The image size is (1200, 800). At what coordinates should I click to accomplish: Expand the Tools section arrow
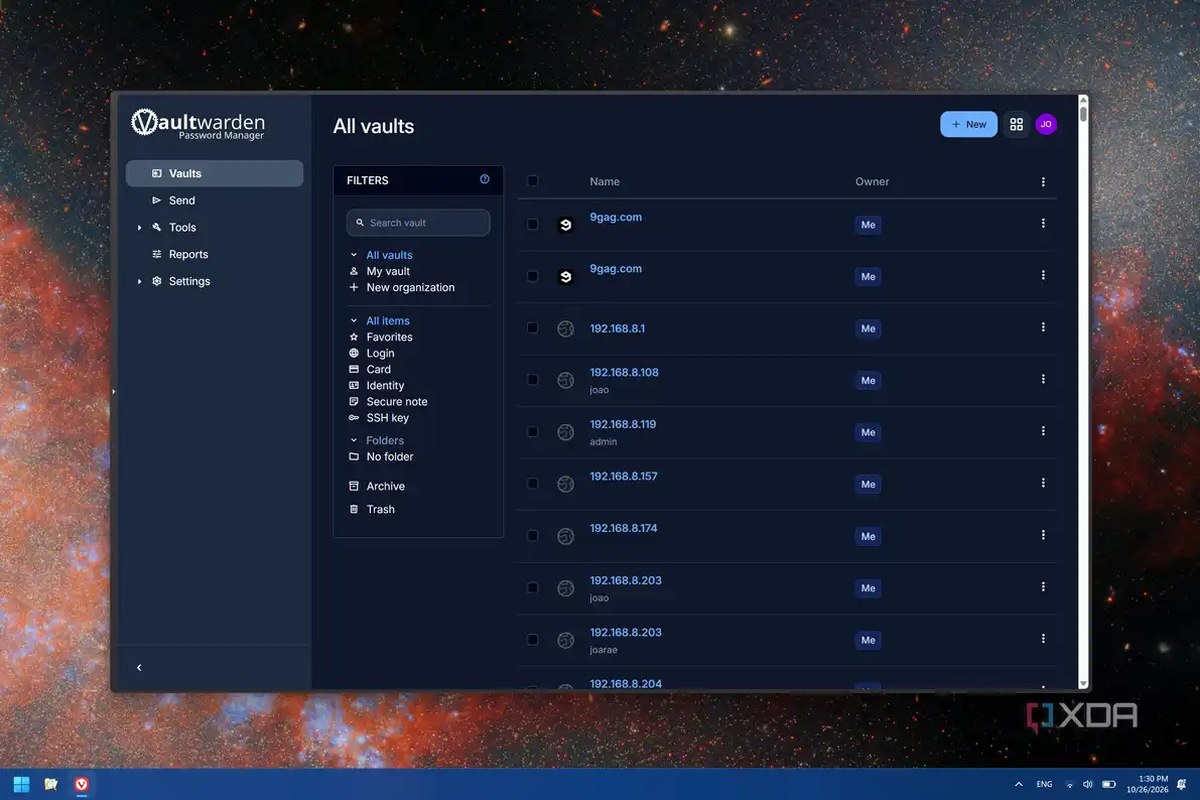coord(140,228)
